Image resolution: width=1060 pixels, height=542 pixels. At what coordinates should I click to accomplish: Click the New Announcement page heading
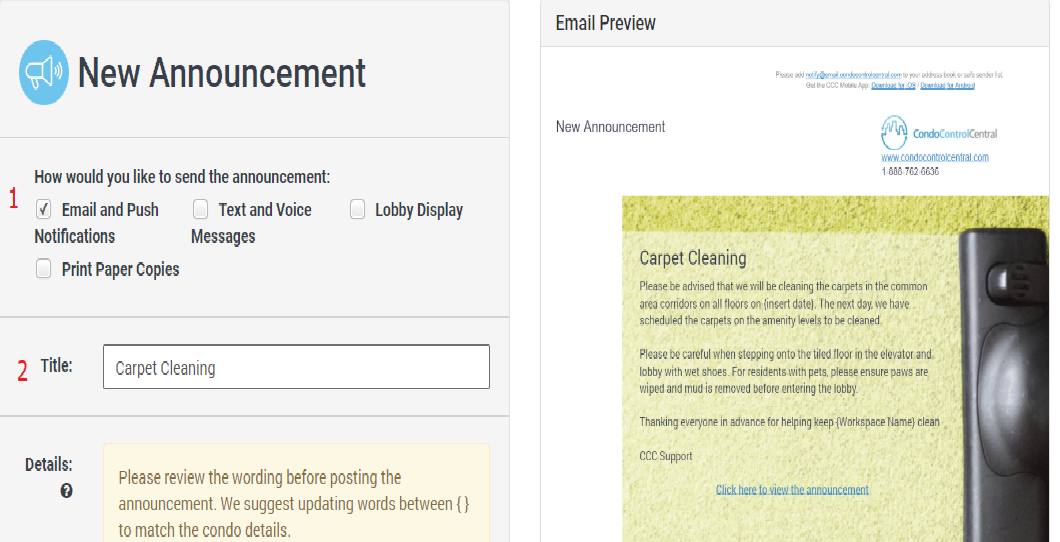pos(222,73)
